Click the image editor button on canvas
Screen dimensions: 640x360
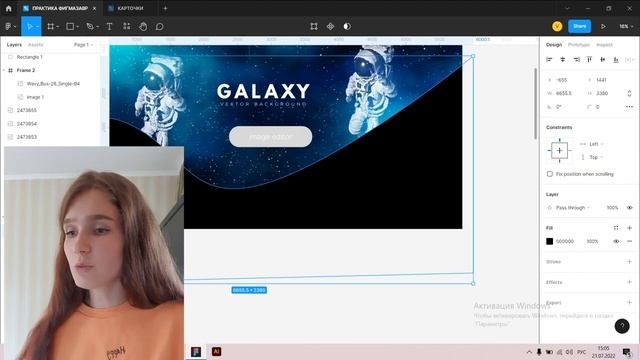click(271, 136)
